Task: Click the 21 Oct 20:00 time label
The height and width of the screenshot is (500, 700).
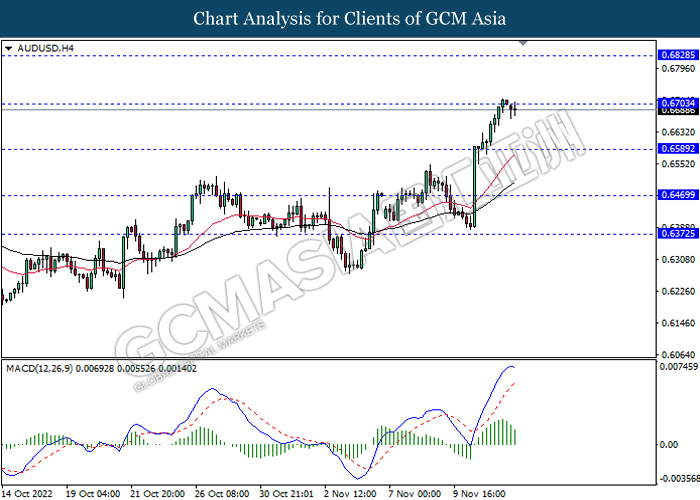Action: [157, 494]
